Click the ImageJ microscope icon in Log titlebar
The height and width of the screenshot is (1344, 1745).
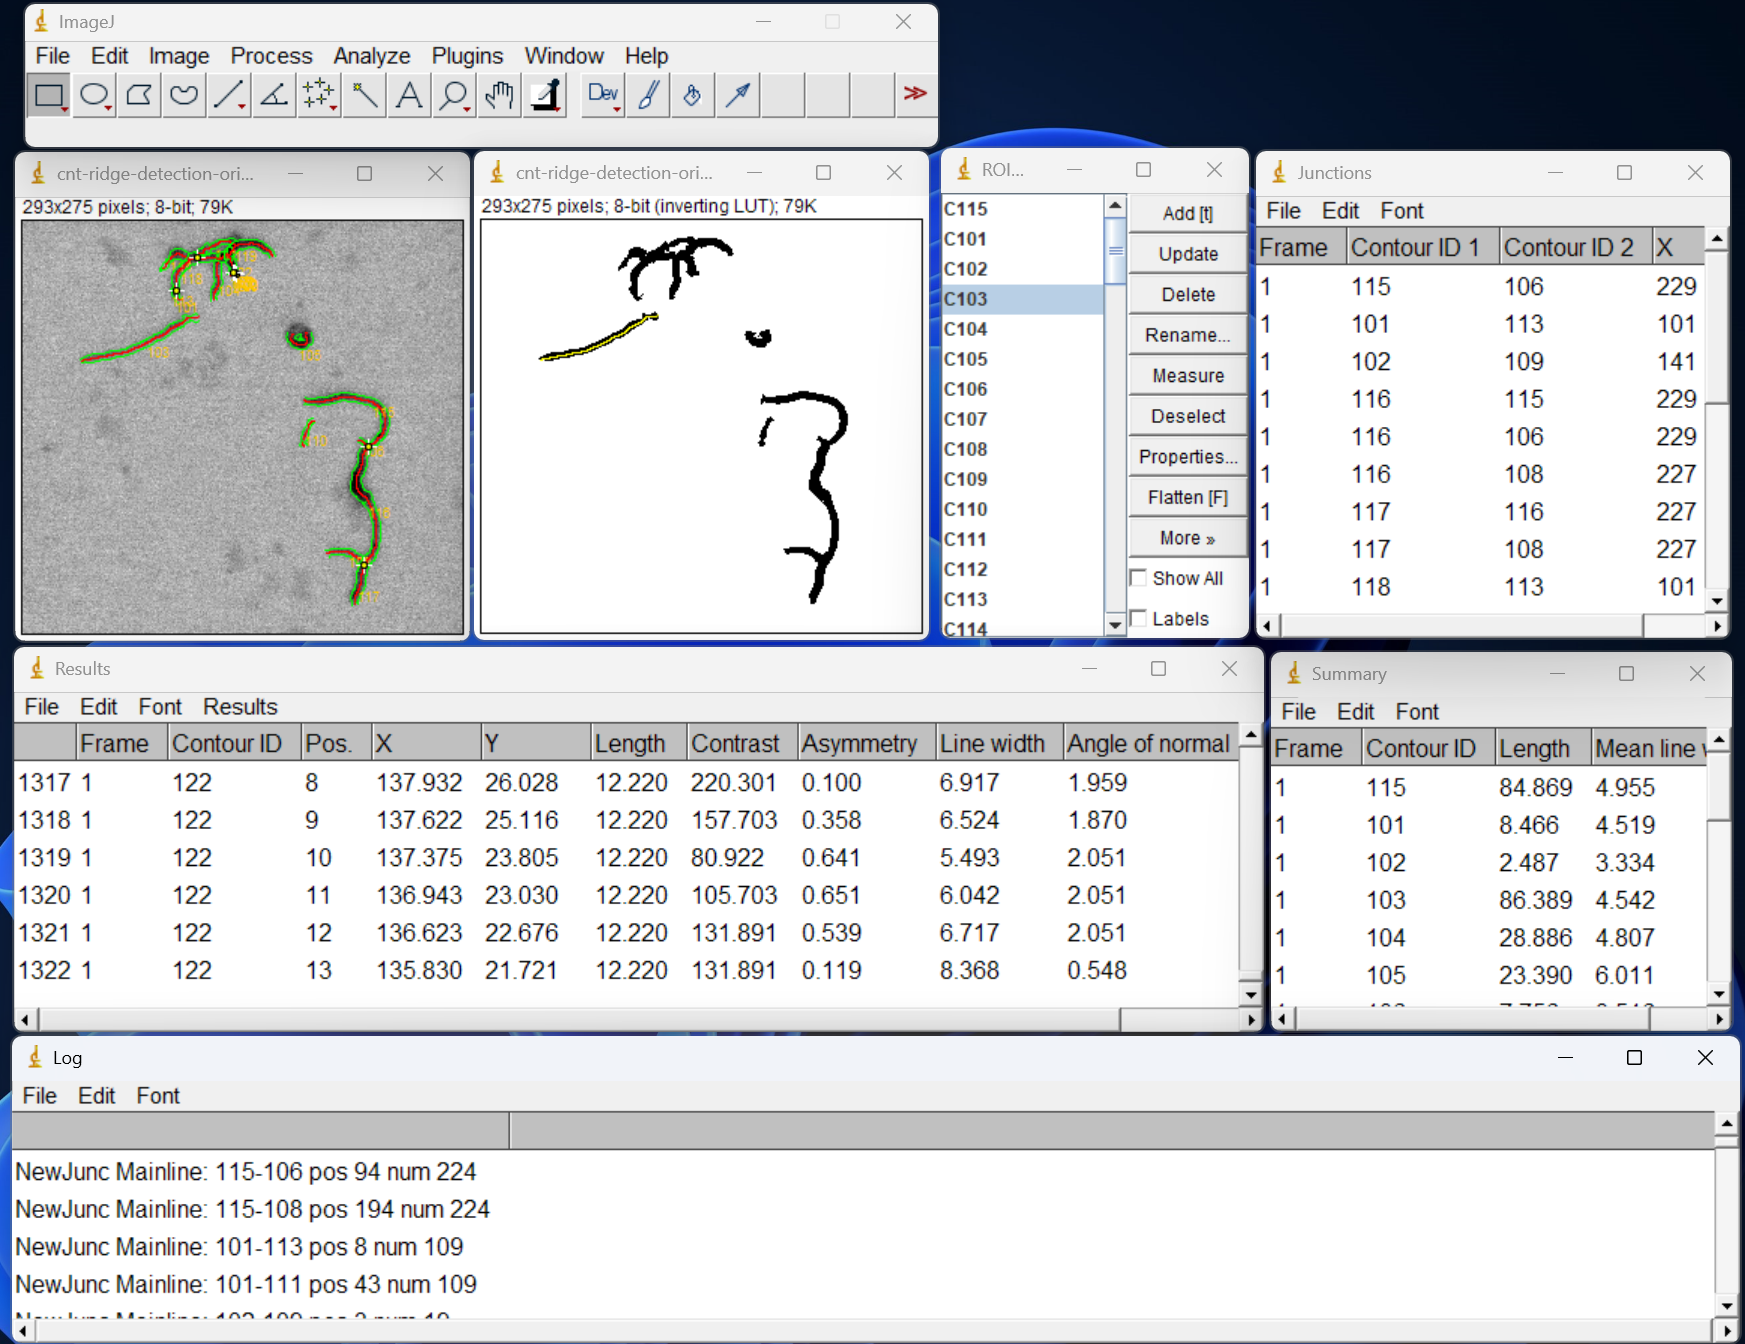coord(35,1058)
